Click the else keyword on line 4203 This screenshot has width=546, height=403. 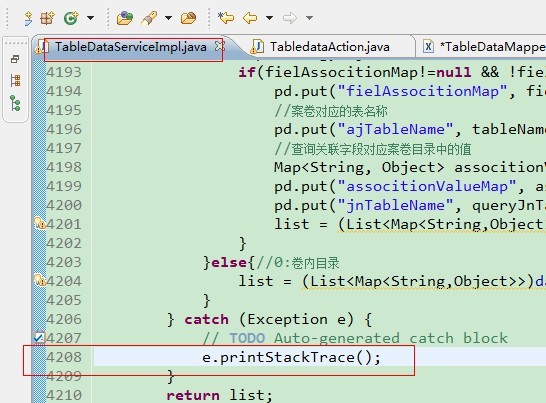(x=229, y=262)
